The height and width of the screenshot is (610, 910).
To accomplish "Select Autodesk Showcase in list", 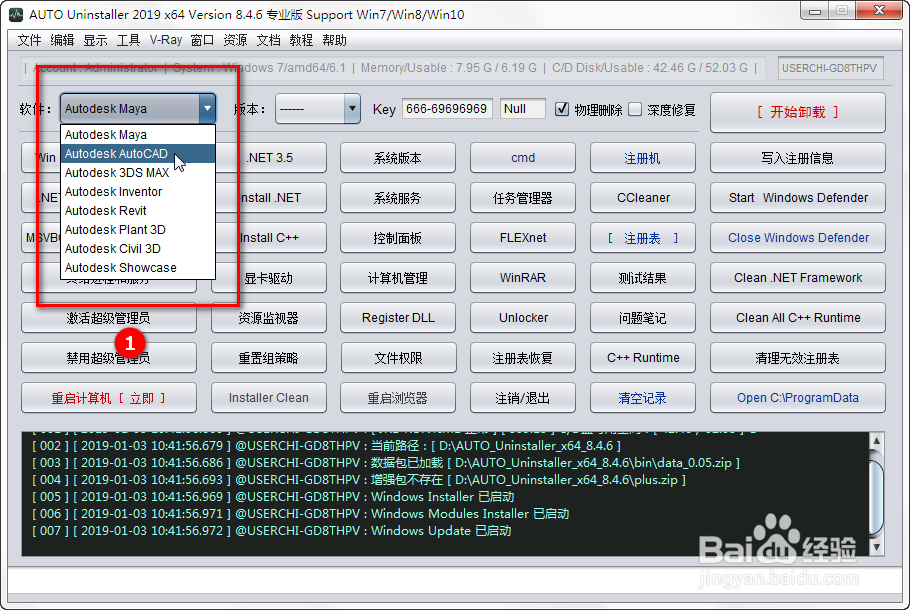I will [x=138, y=268].
